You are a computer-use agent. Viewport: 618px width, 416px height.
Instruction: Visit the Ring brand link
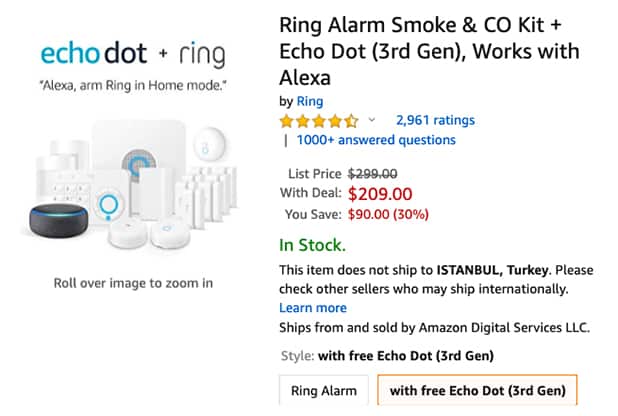tap(308, 101)
